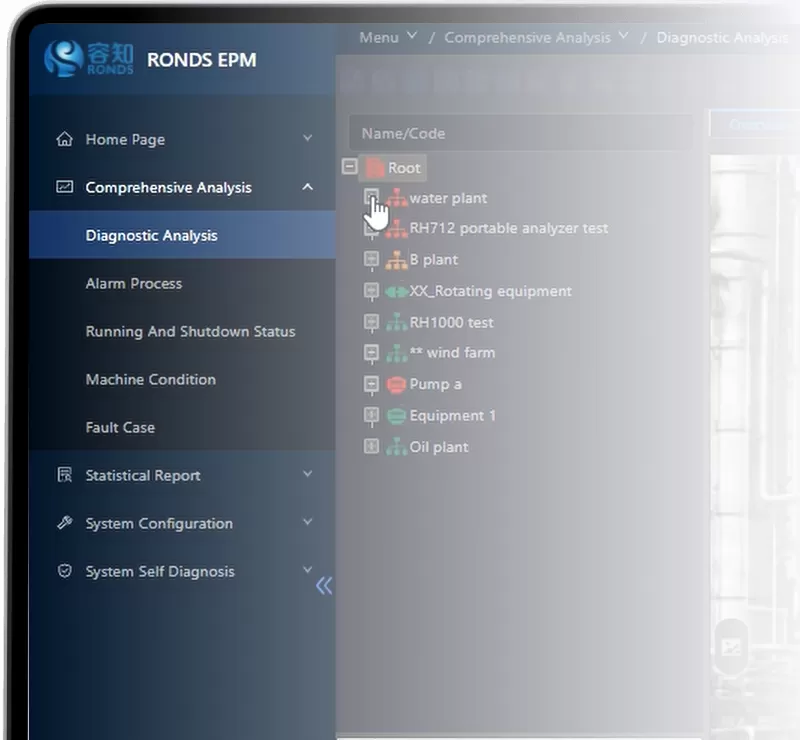Toggle the checkbox next to water plant
The width and height of the screenshot is (800, 740).
click(371, 198)
